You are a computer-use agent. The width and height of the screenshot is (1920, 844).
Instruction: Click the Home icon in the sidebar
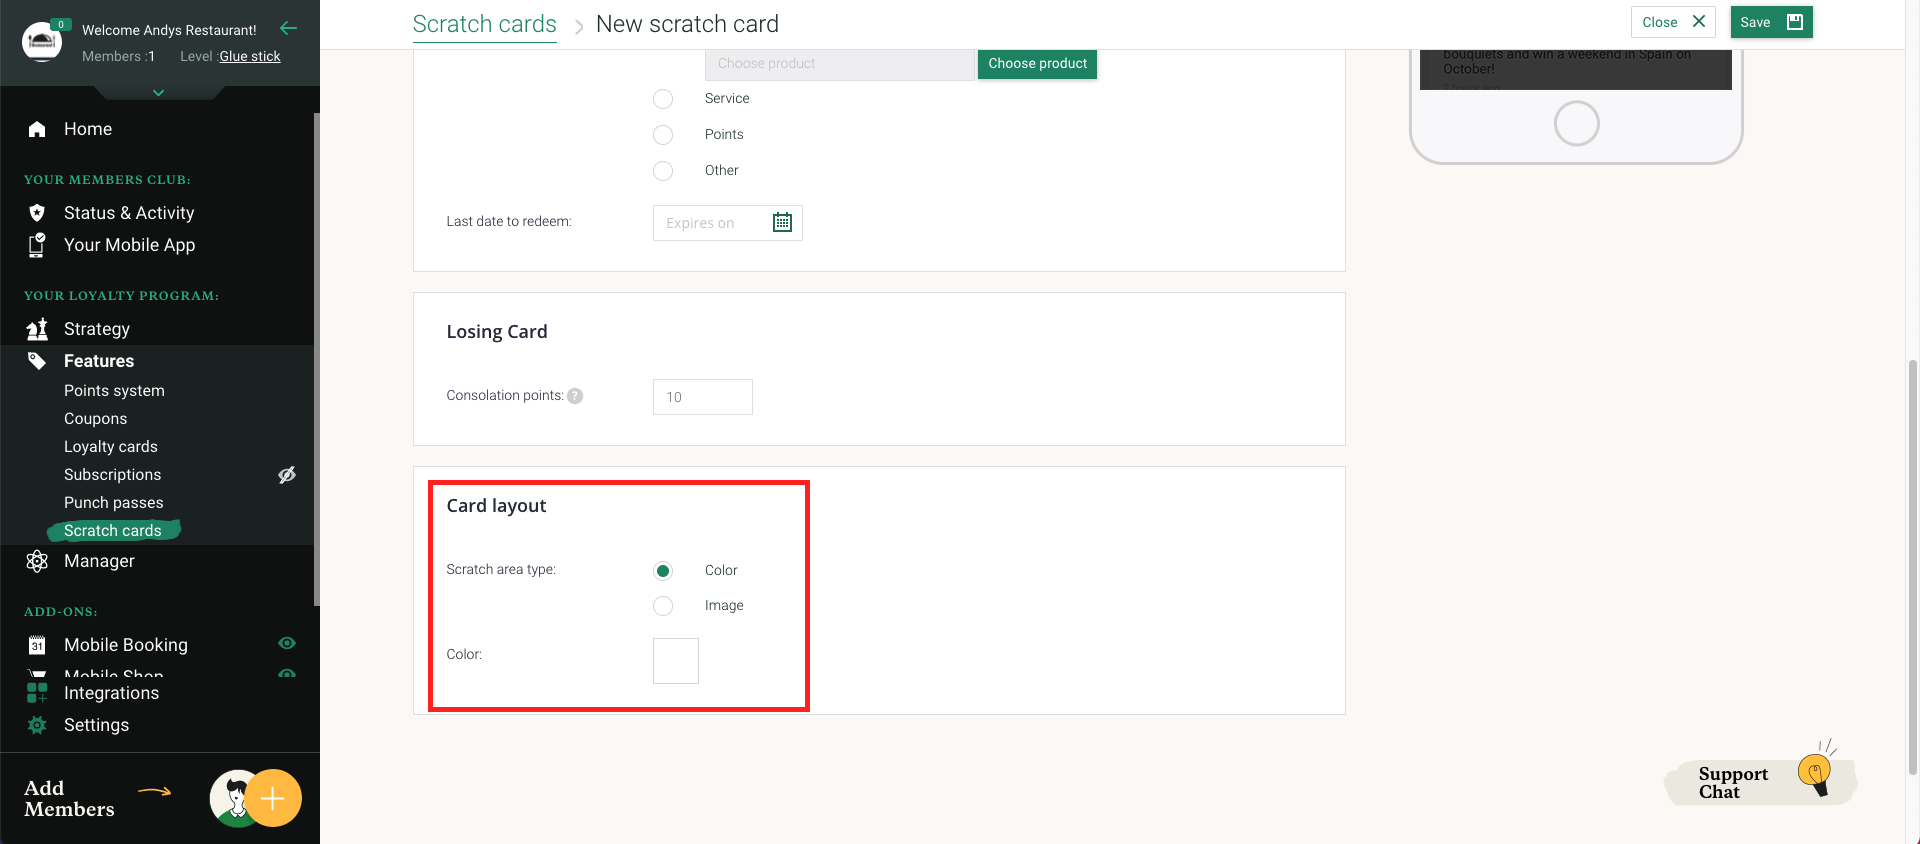pyautogui.click(x=37, y=129)
